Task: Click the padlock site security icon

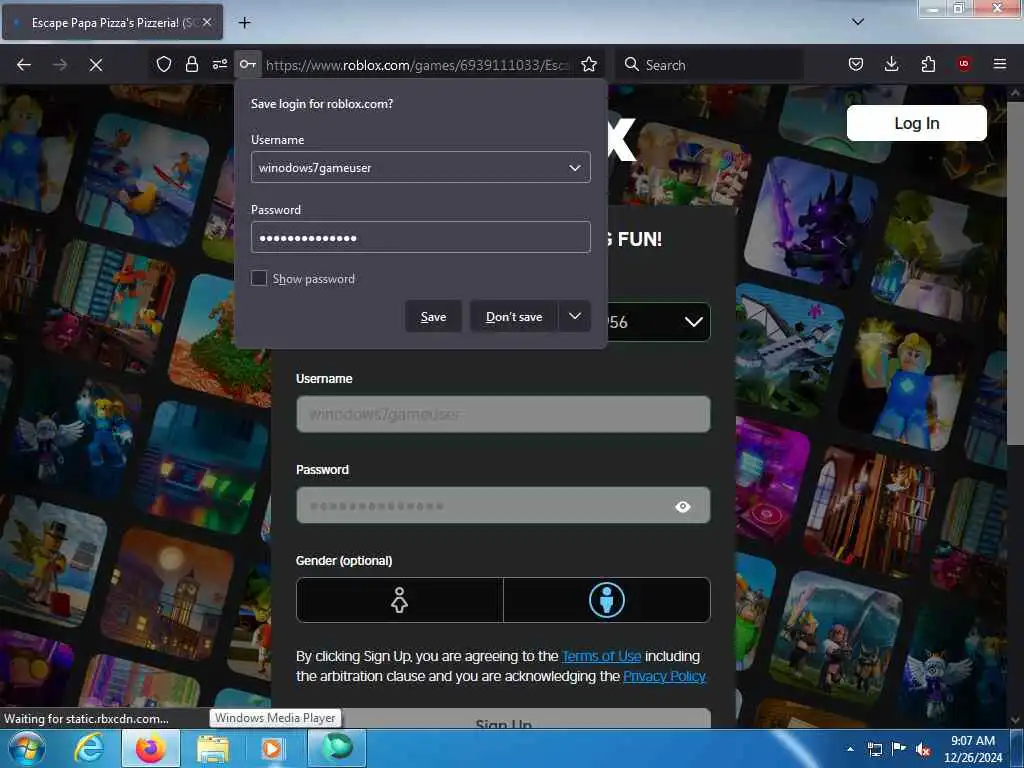Action: pyautogui.click(x=191, y=64)
